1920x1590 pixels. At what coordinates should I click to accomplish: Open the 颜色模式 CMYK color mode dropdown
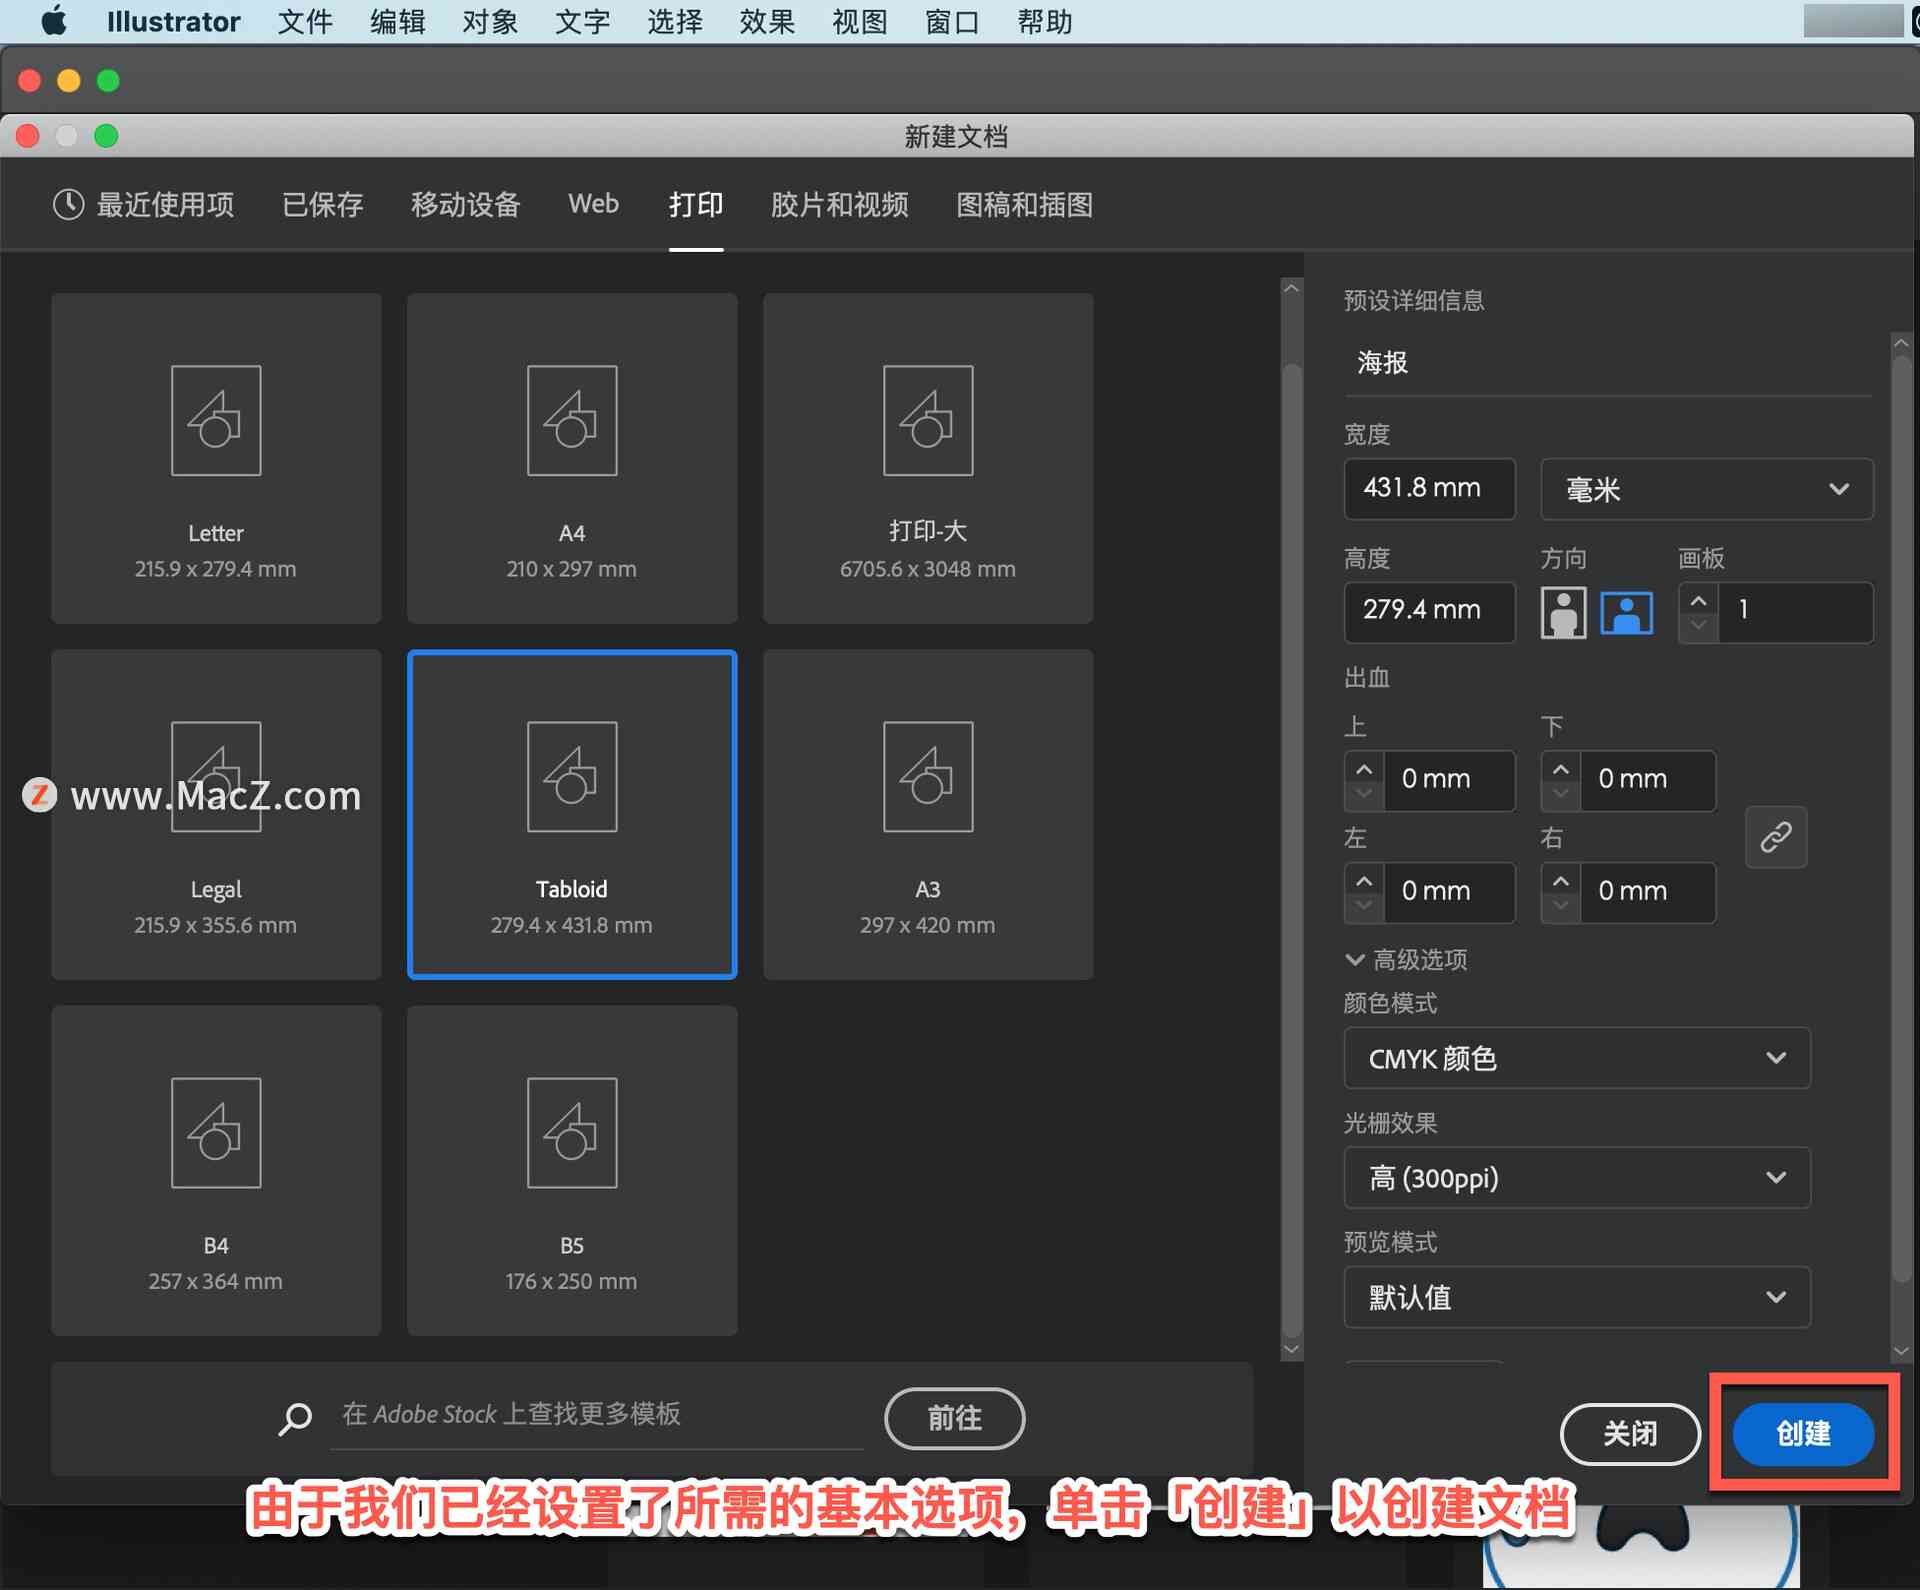1596,1057
